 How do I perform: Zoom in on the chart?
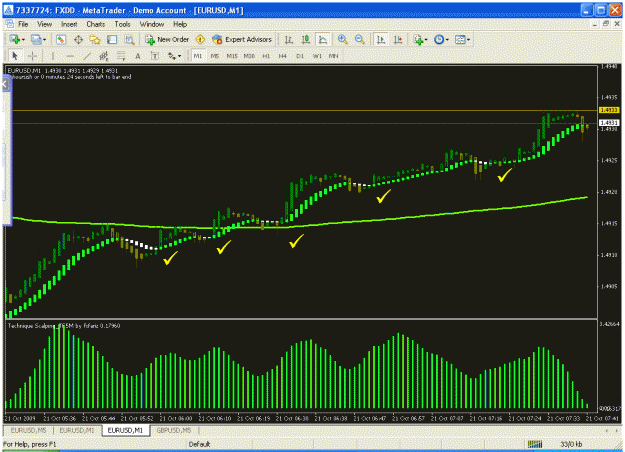click(342, 39)
